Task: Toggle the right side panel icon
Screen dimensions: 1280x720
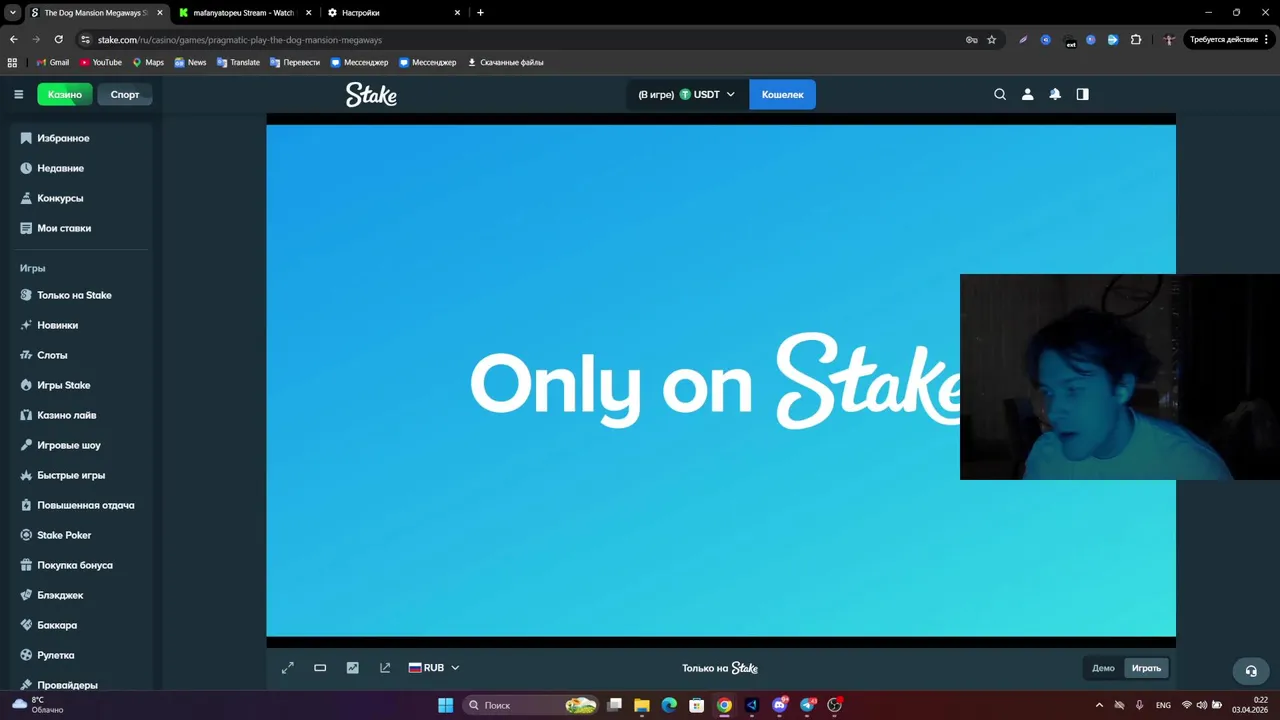Action: (1082, 94)
